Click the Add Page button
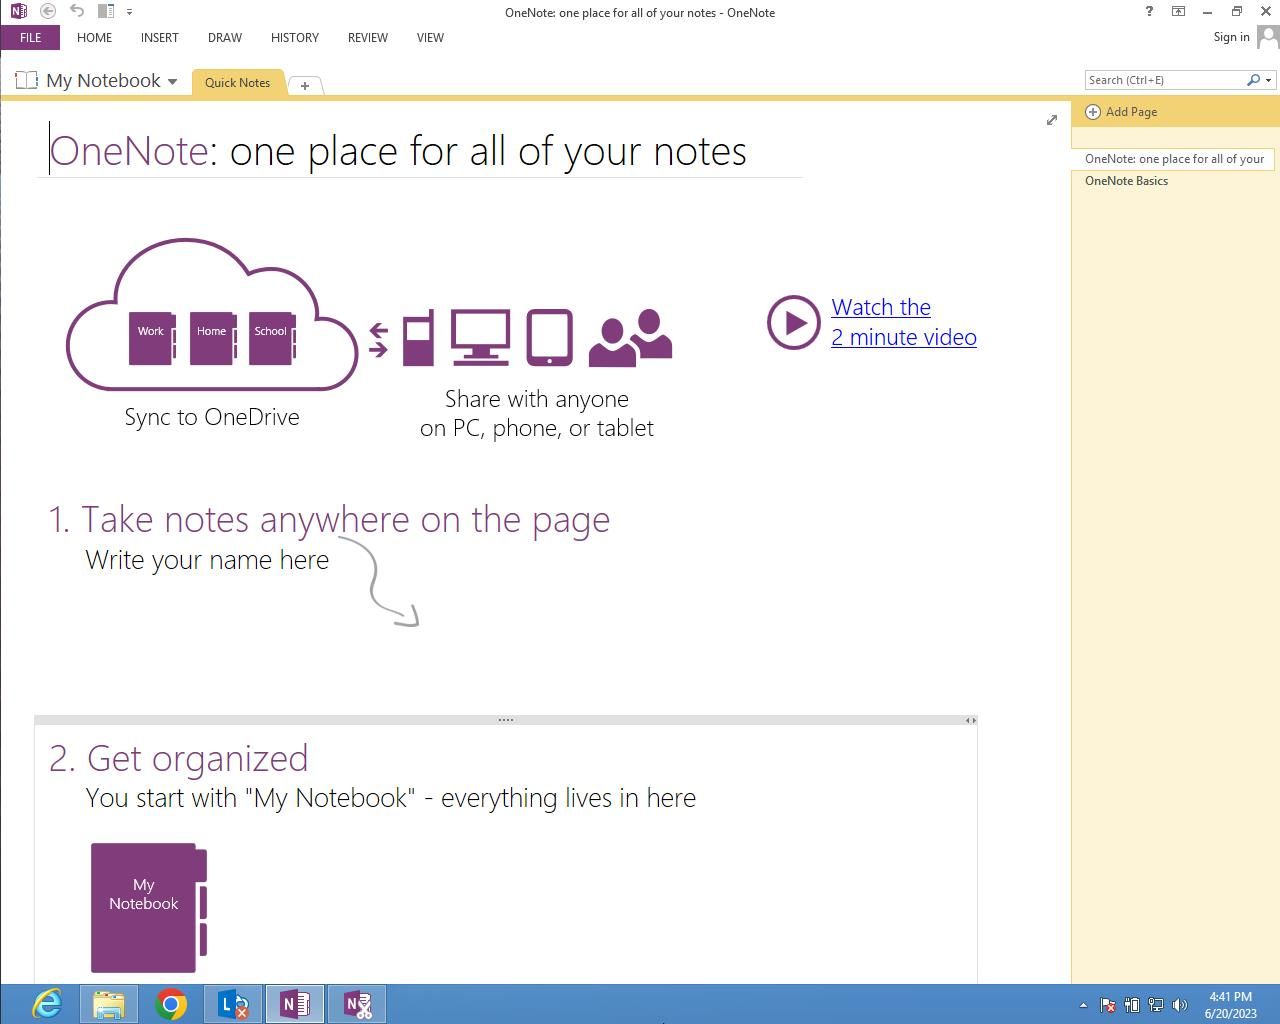Image resolution: width=1280 pixels, height=1024 pixels. 1122,112
